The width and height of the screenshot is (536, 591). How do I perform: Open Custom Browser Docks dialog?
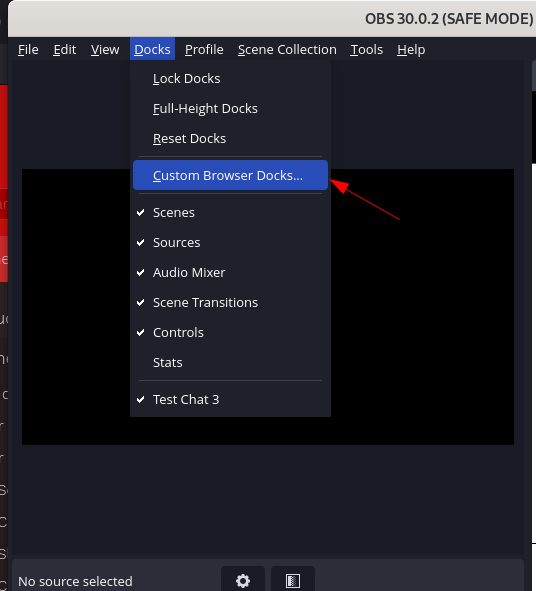pos(230,175)
